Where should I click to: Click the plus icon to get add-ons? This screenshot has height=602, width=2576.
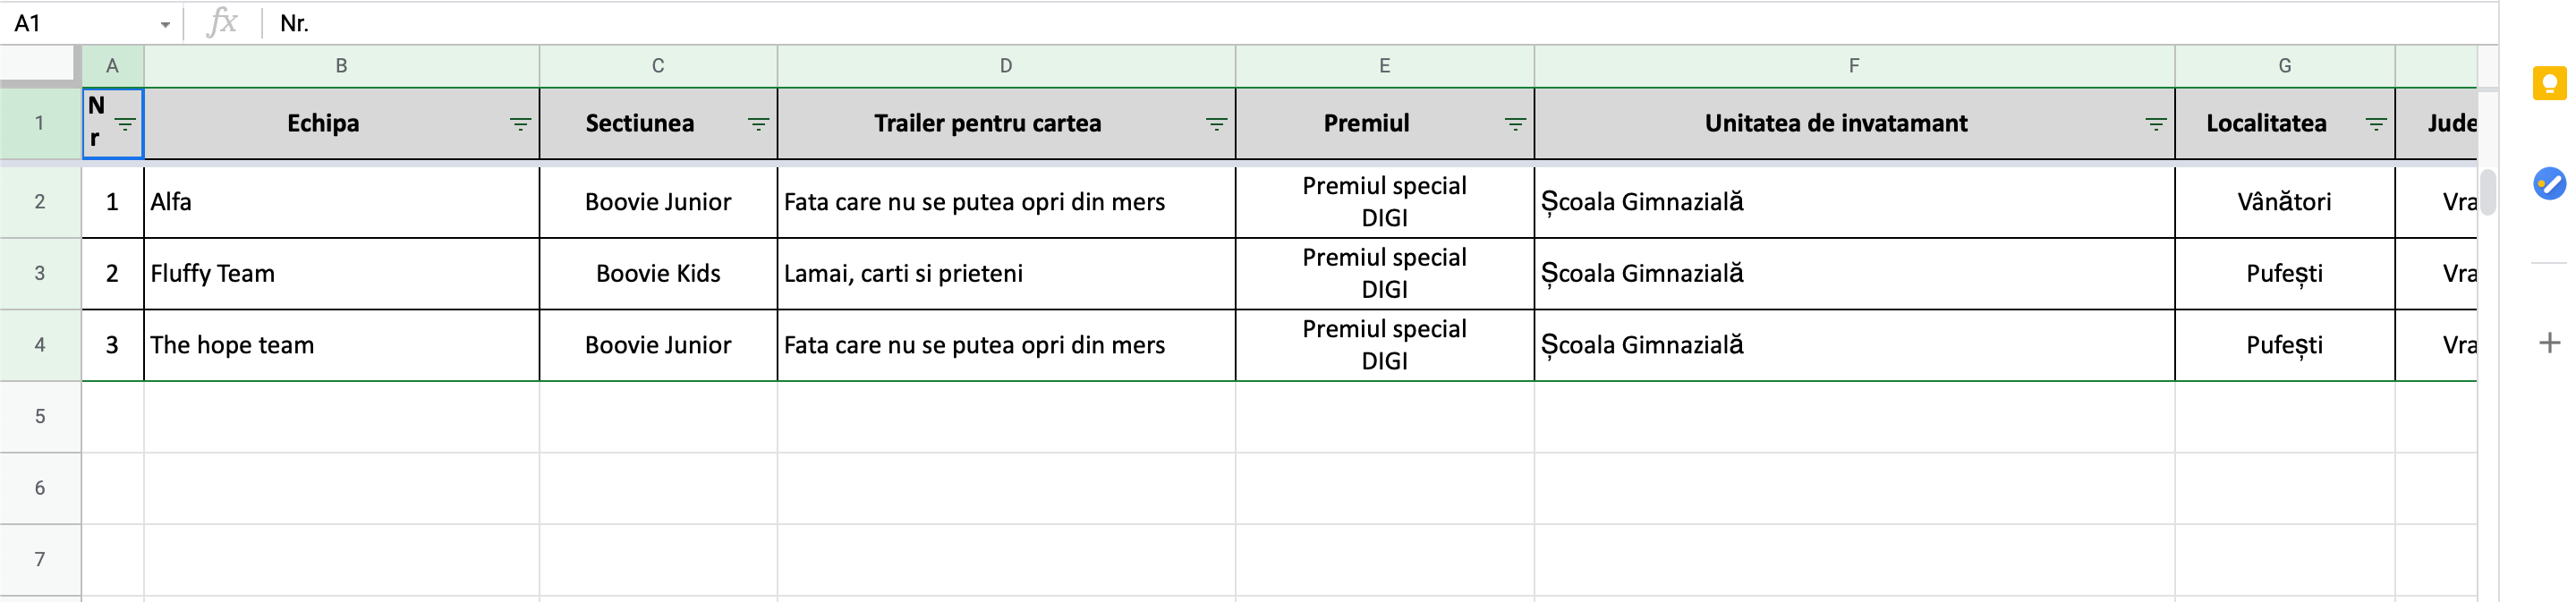(x=2549, y=343)
